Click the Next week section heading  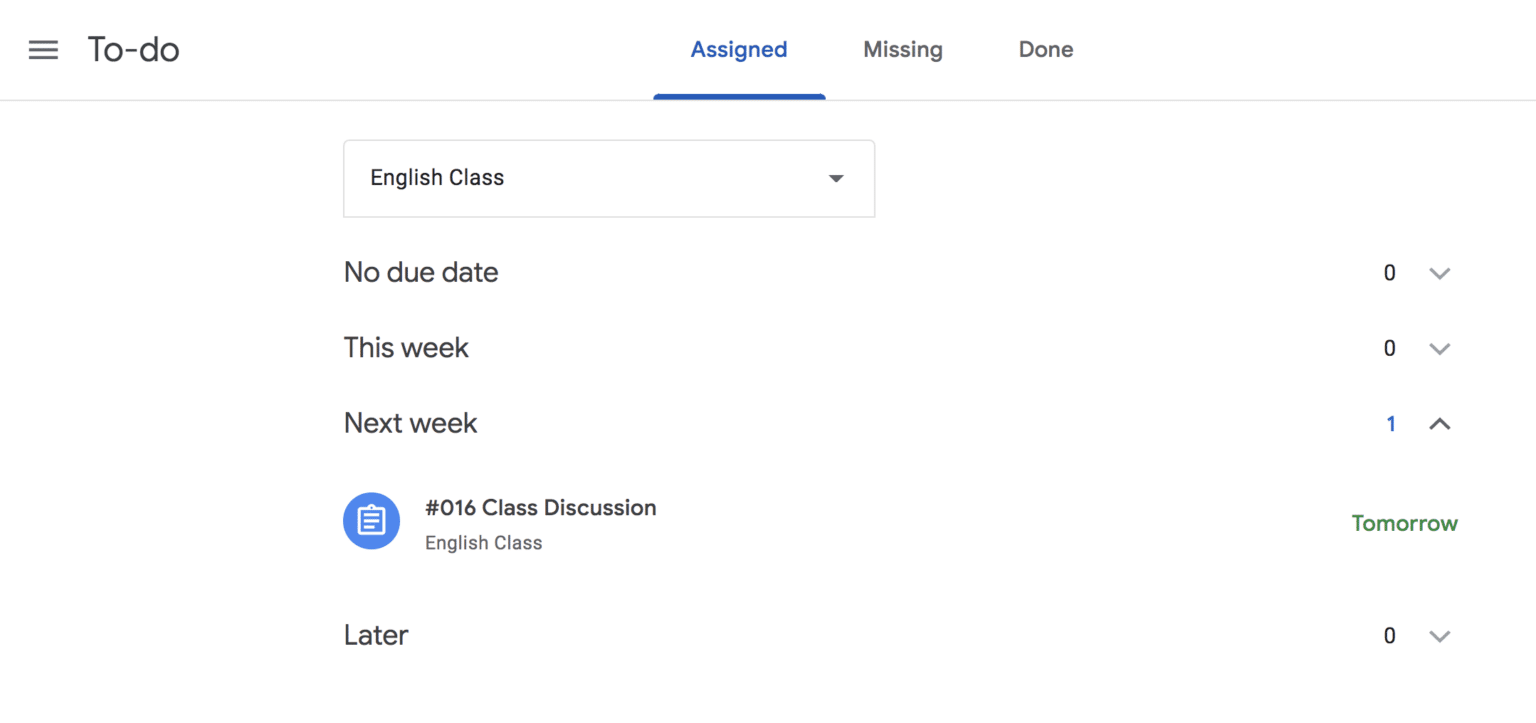(x=410, y=422)
